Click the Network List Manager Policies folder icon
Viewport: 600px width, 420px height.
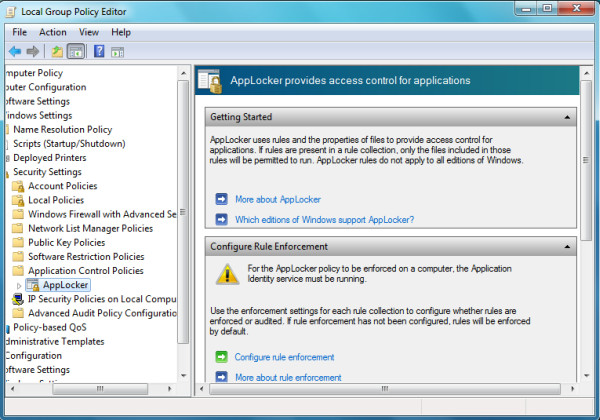click(18, 228)
